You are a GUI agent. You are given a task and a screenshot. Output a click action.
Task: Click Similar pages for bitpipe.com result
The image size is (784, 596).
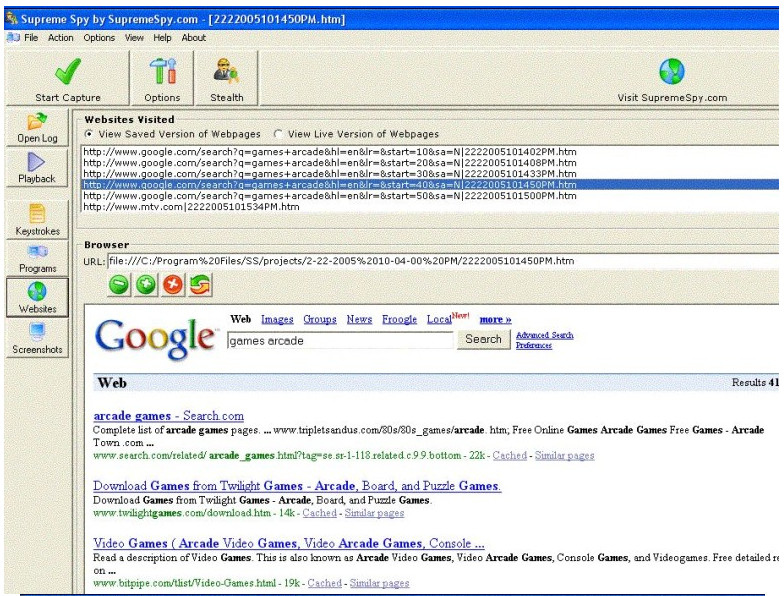pos(380,583)
